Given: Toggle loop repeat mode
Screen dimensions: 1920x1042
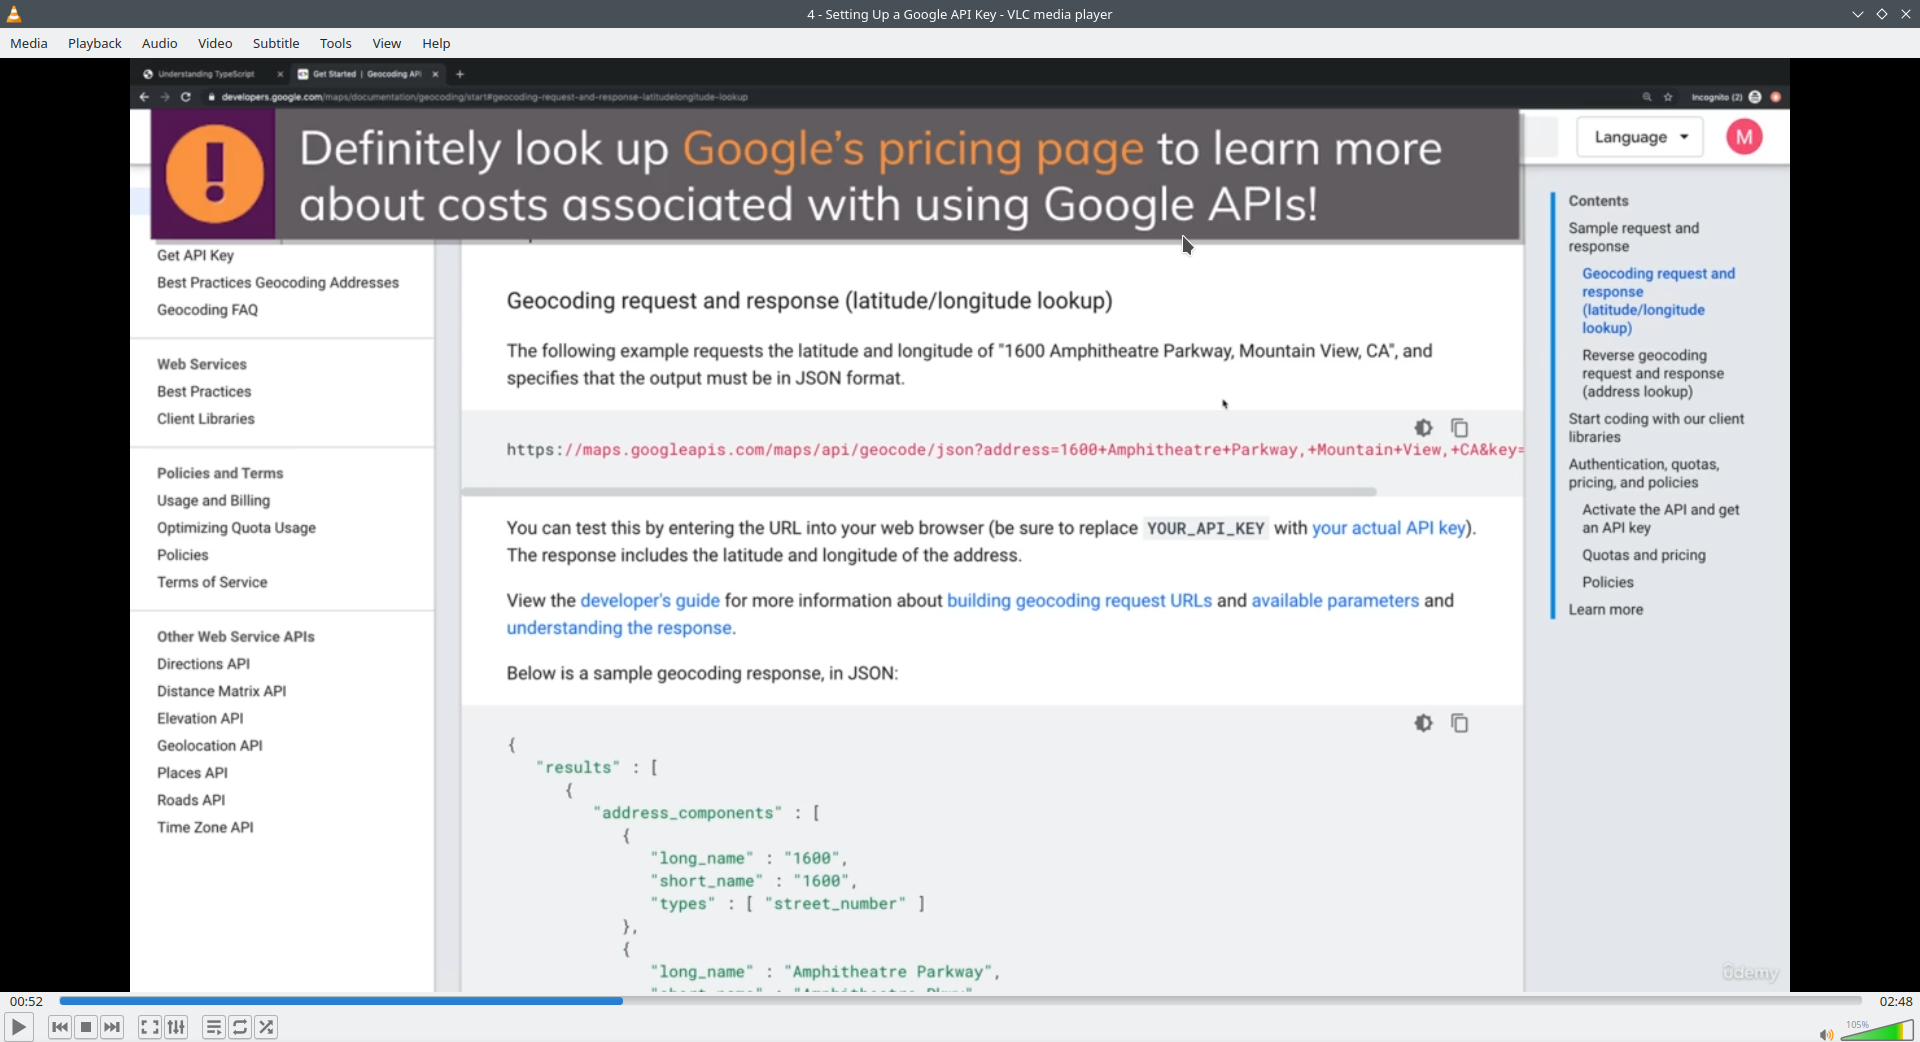Looking at the screenshot, I should 240,1027.
